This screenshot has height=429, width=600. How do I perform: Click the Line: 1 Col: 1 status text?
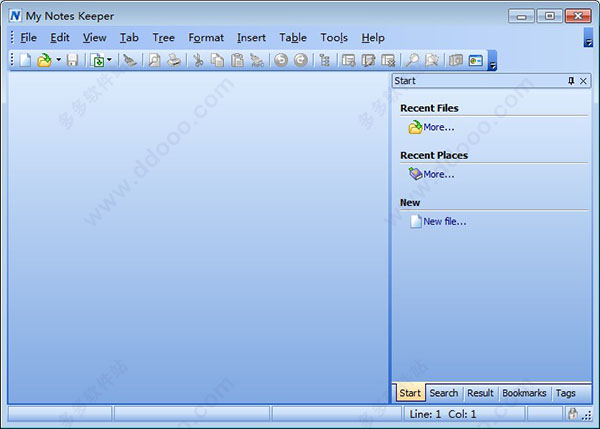(443, 414)
